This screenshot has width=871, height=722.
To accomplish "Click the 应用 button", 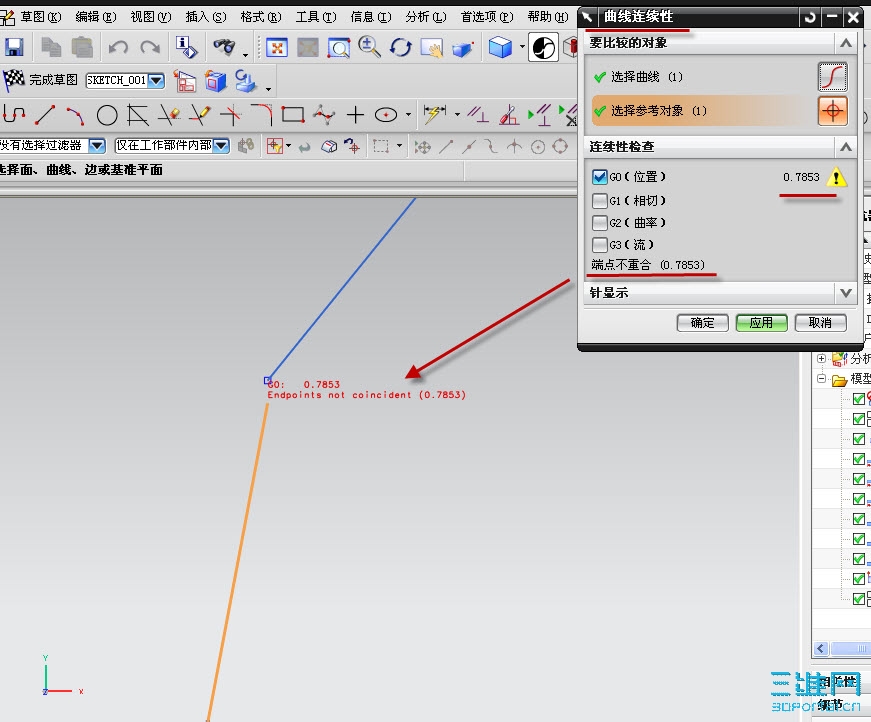I will 761,323.
